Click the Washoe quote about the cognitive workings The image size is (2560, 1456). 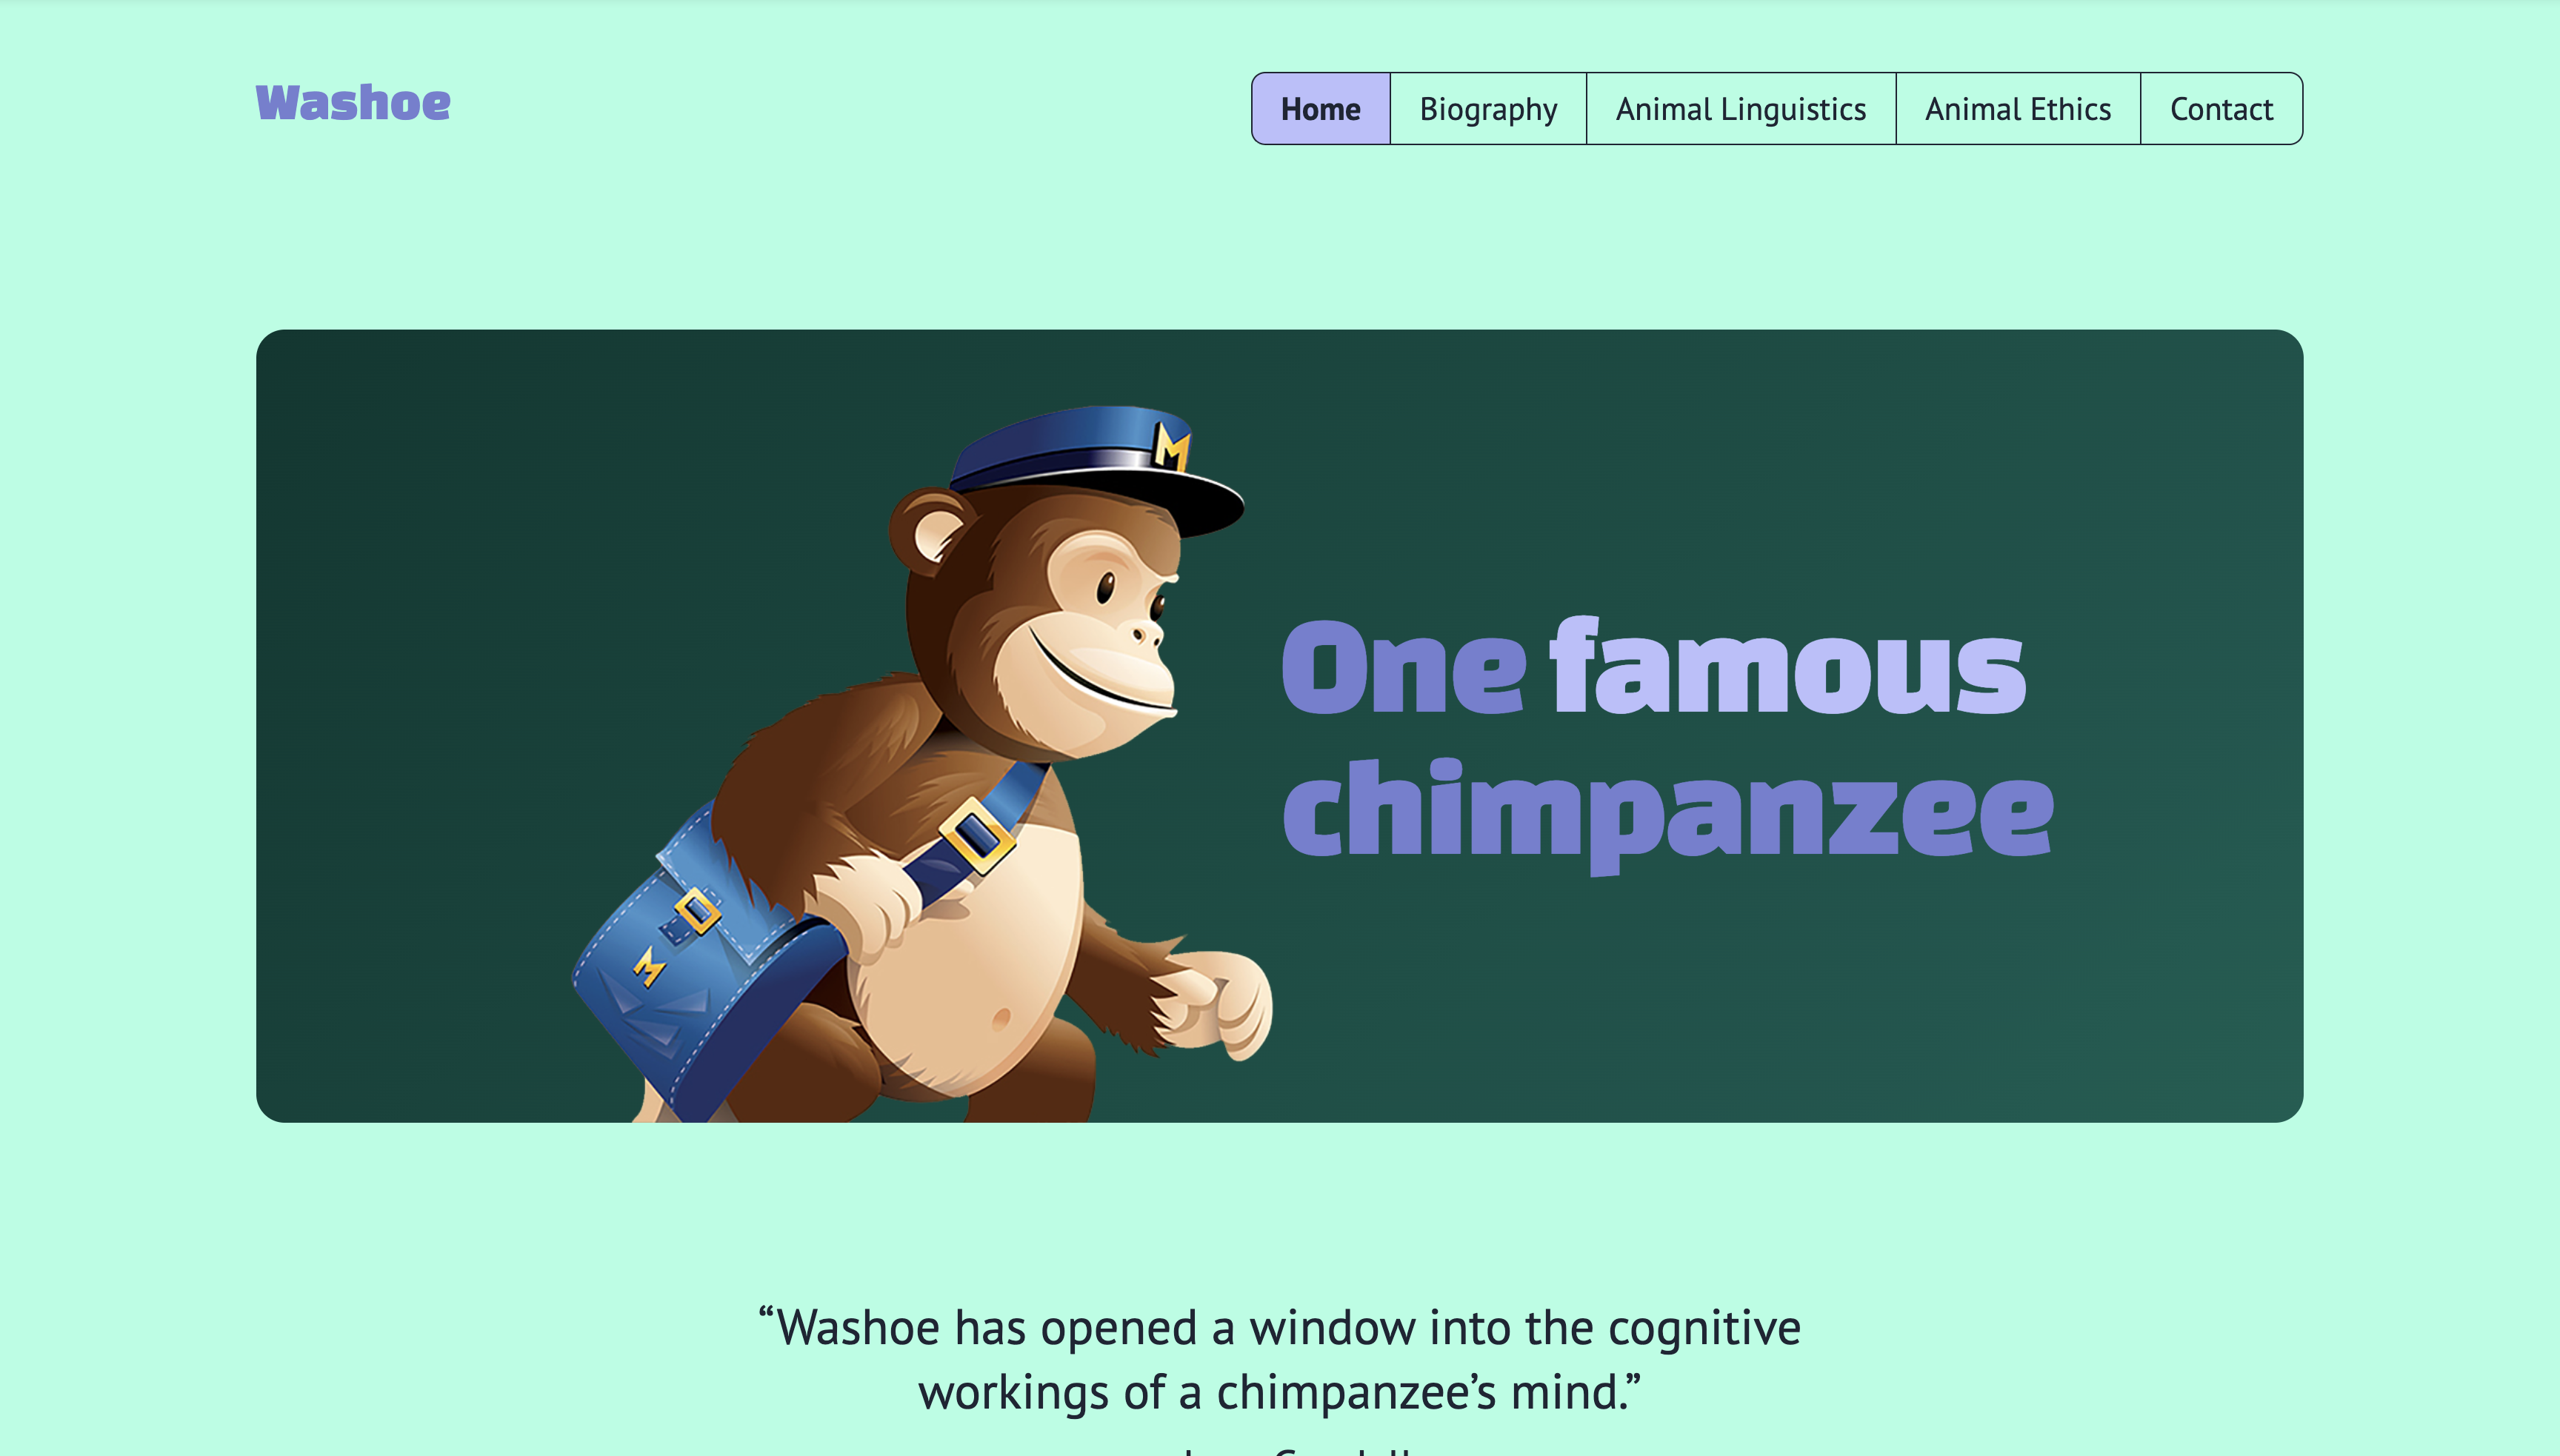tap(1280, 1360)
